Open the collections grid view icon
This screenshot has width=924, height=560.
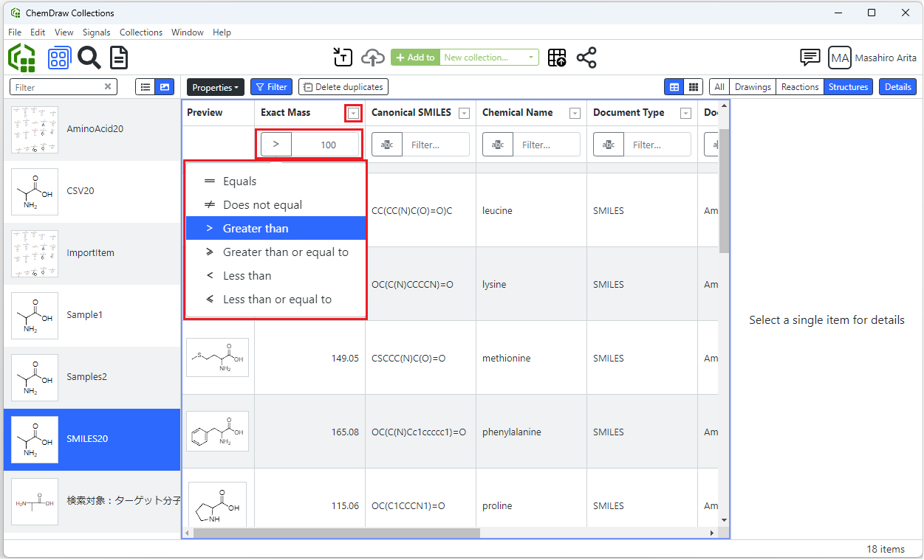[x=59, y=58]
